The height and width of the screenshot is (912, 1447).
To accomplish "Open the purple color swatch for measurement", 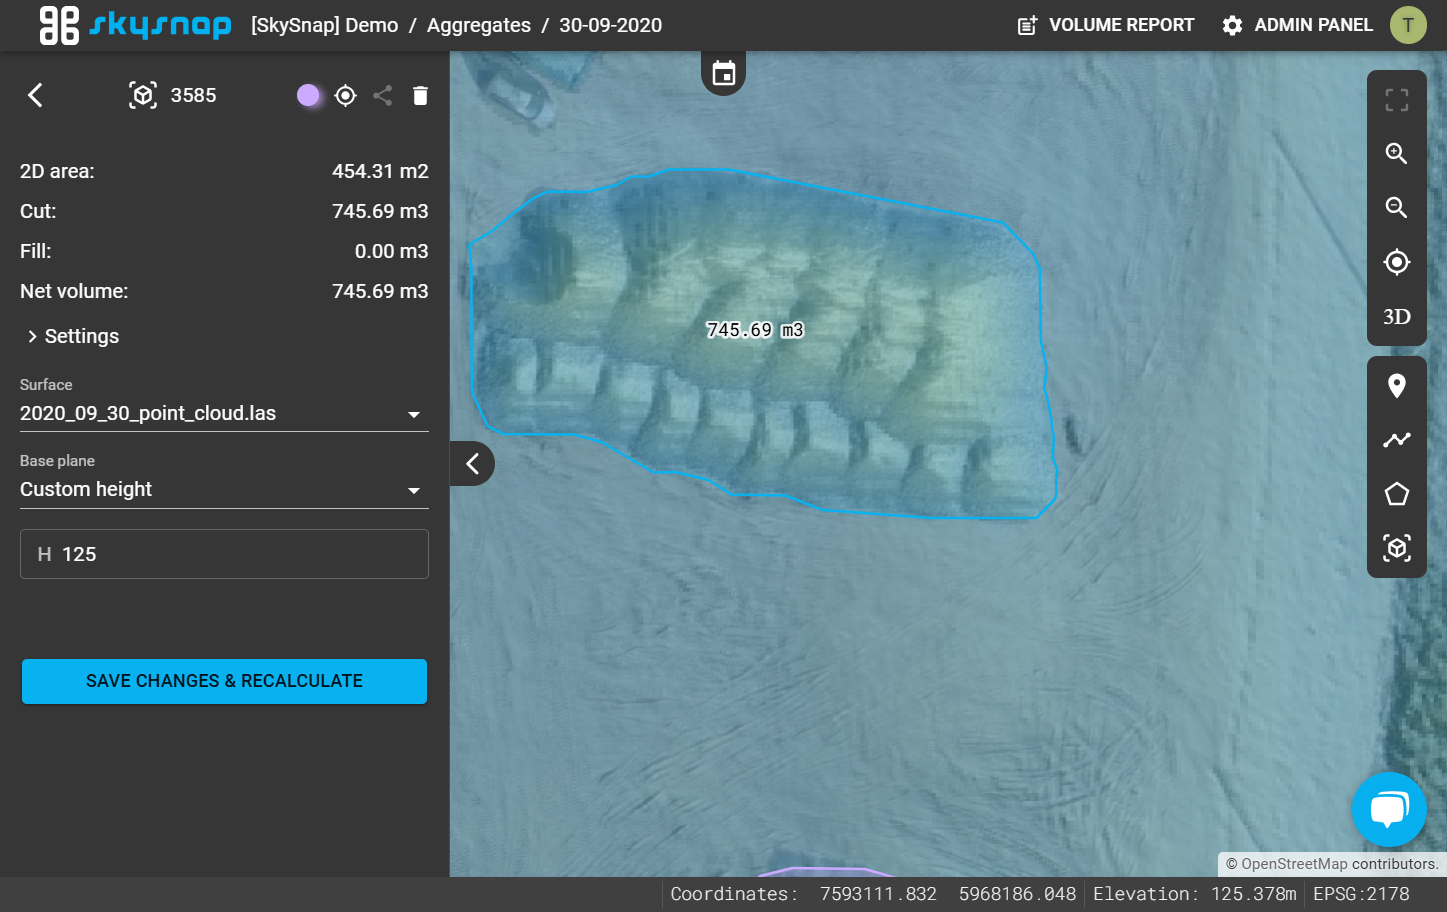I will point(308,95).
